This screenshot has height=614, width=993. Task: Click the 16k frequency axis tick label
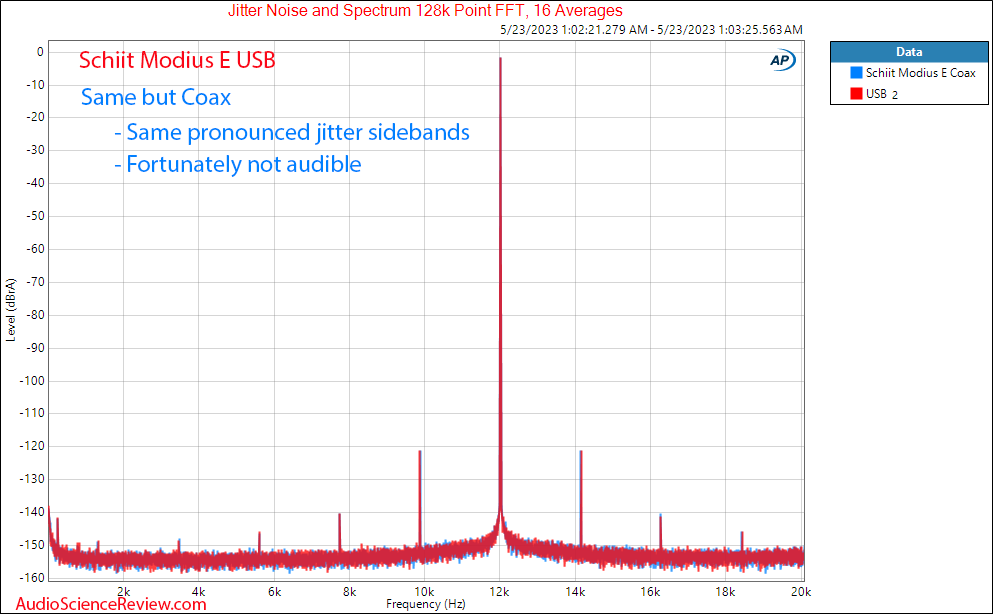pos(650,592)
